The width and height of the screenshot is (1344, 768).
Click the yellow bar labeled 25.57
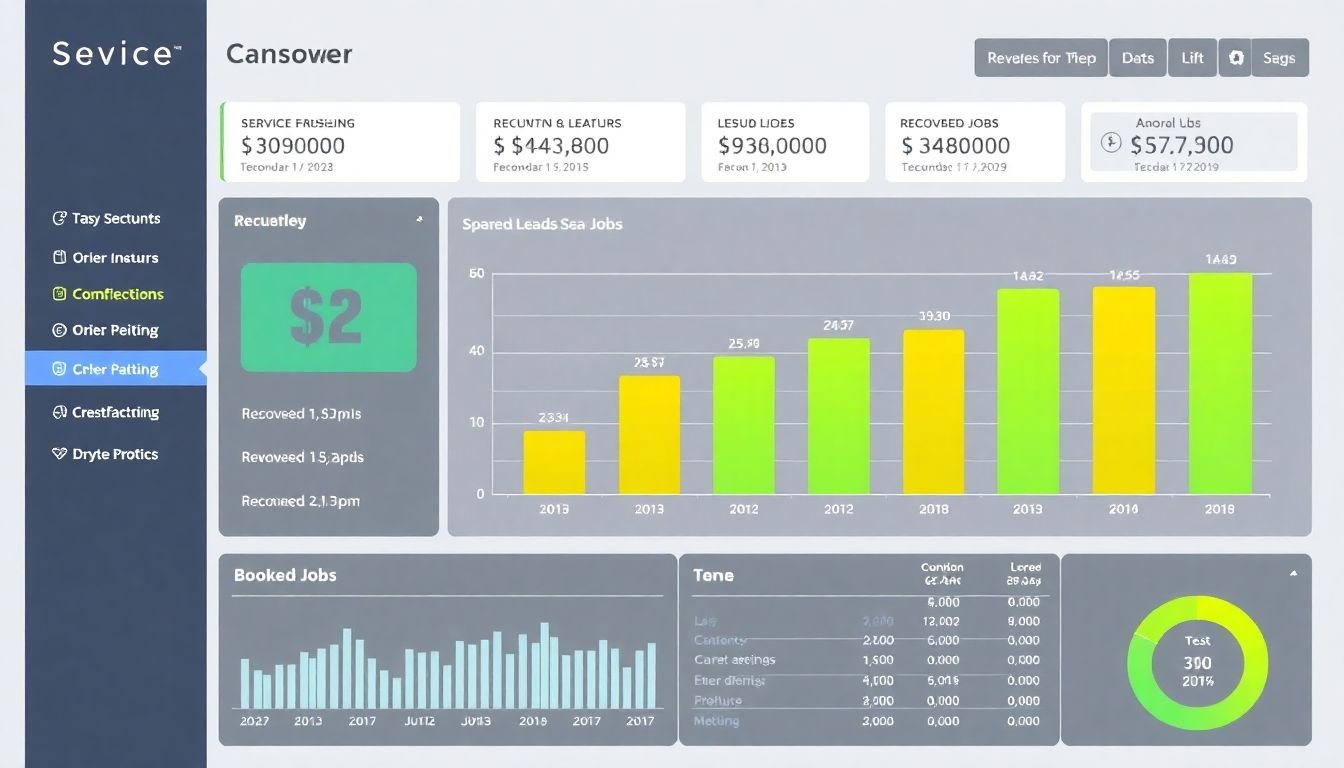click(649, 435)
